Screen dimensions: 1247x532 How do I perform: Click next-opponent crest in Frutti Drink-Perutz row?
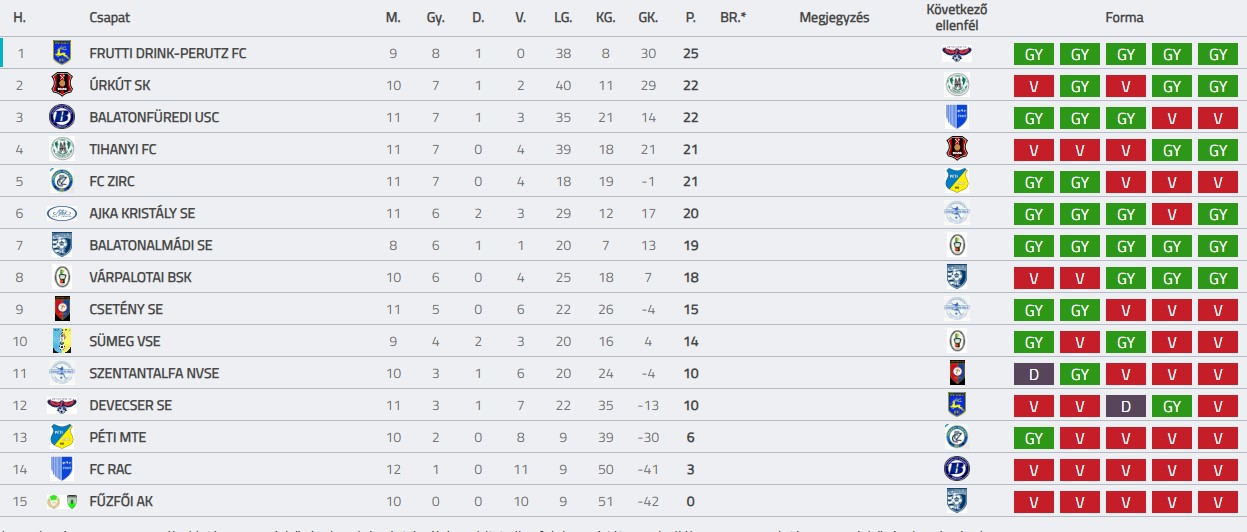[x=957, y=53]
